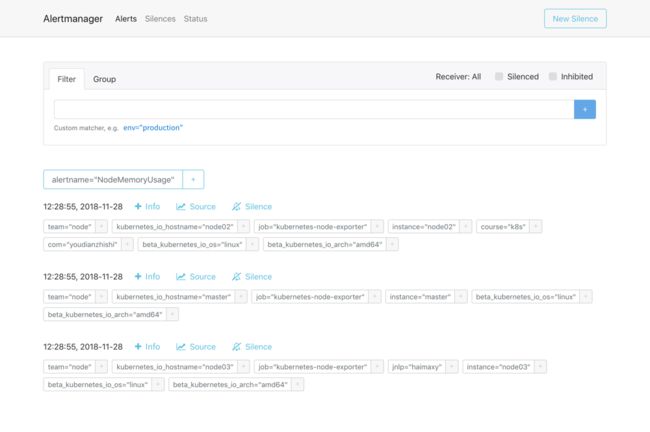
Task: Add alertname="NodeMemoryUsage" group to filter via plus
Action: [193, 180]
